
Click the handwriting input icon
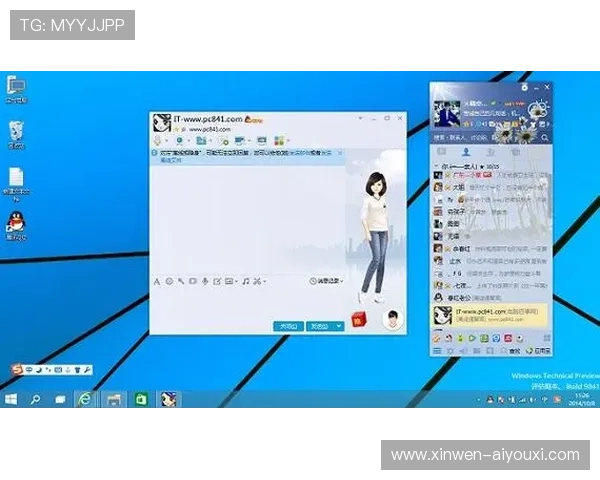coord(217,282)
